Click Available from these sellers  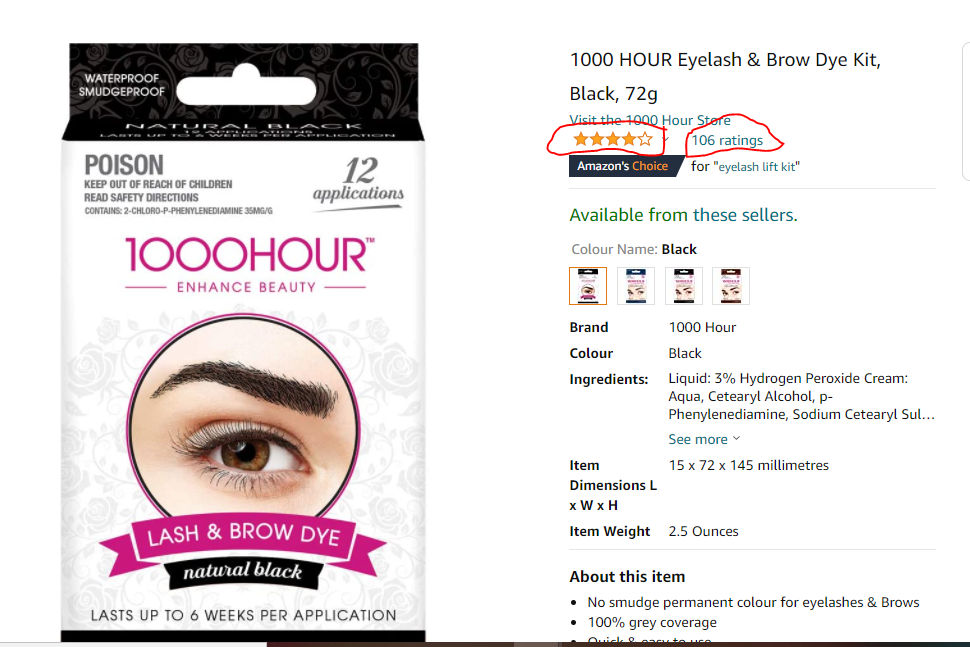(684, 215)
